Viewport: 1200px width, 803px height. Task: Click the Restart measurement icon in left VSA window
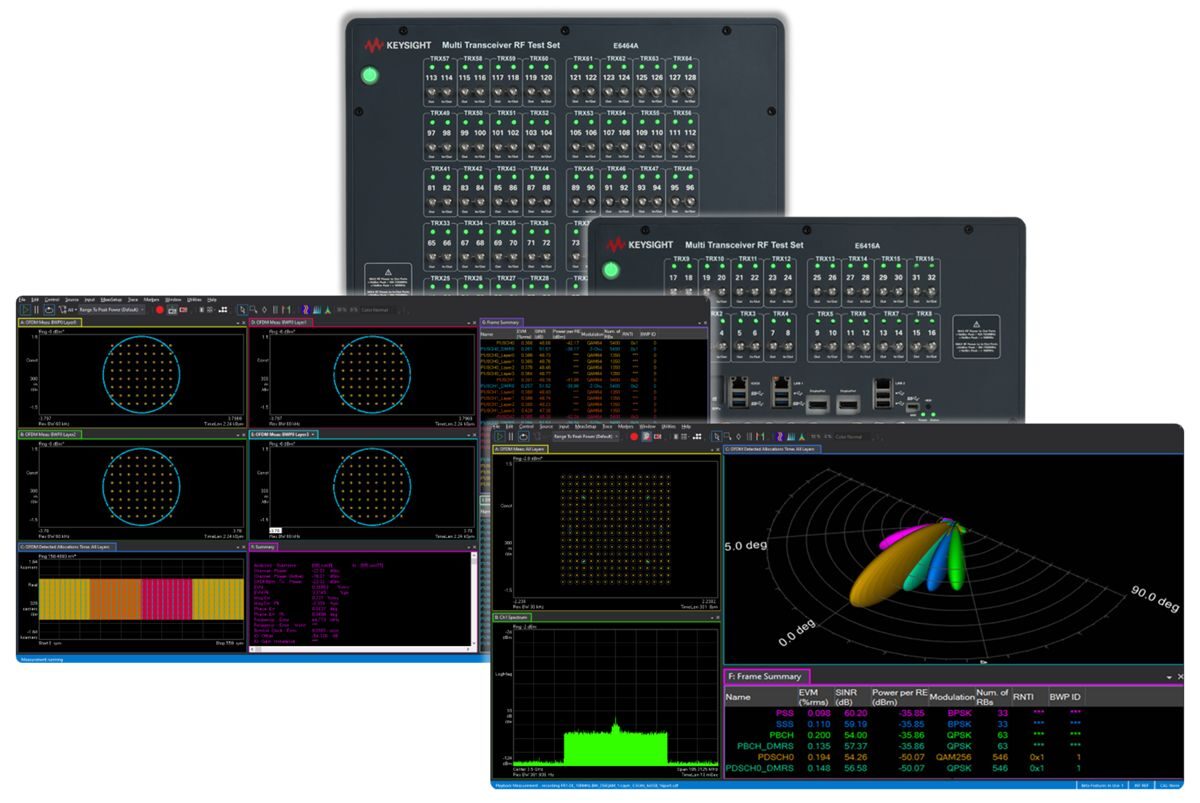point(49,310)
